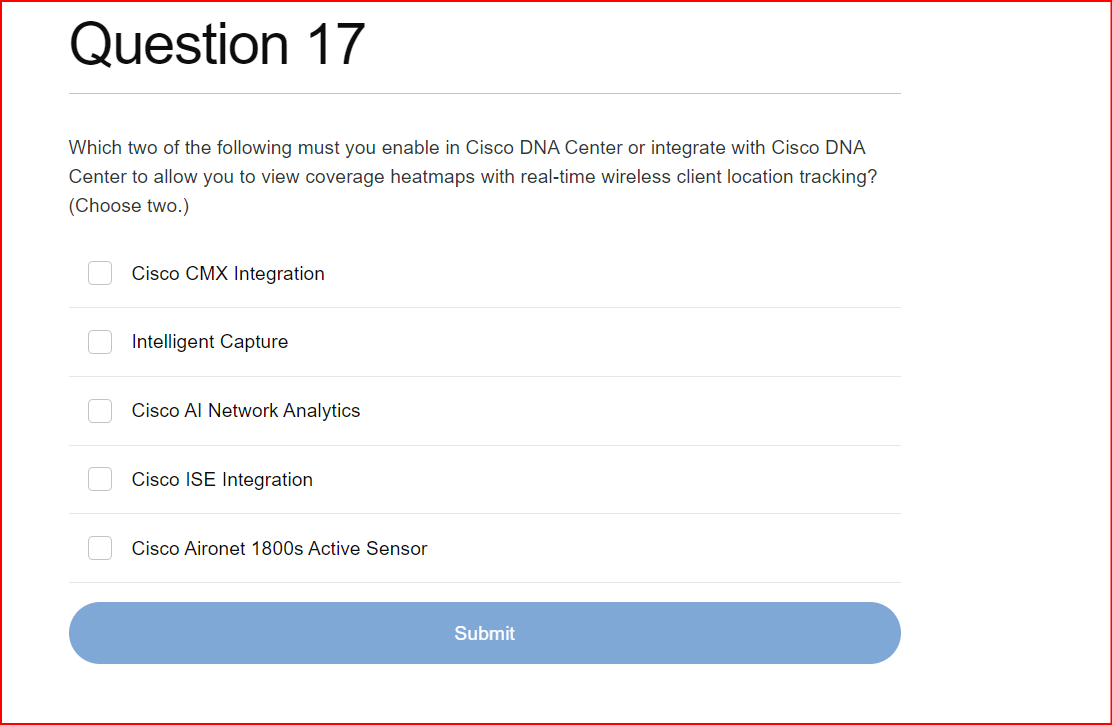
Task: Check the Cisco AI Network Analytics checkbox
Action: point(99,410)
